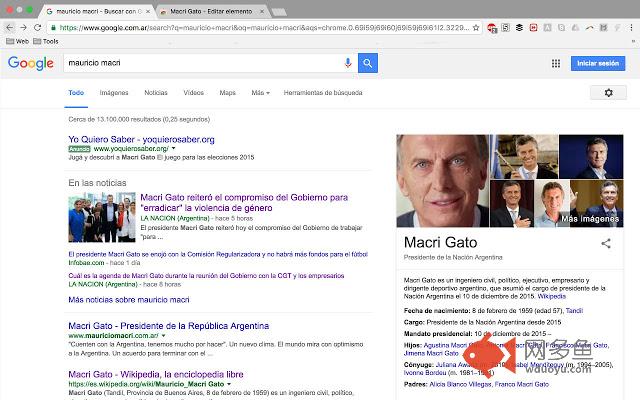Bookmark this page with the star icon
The height and width of the screenshot is (400, 640).
(476, 28)
